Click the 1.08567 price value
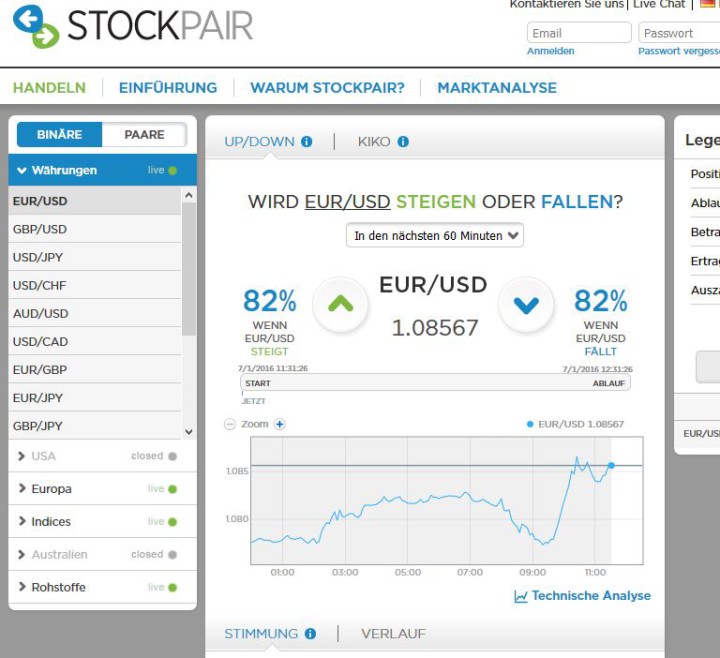The image size is (720, 658). [435, 328]
